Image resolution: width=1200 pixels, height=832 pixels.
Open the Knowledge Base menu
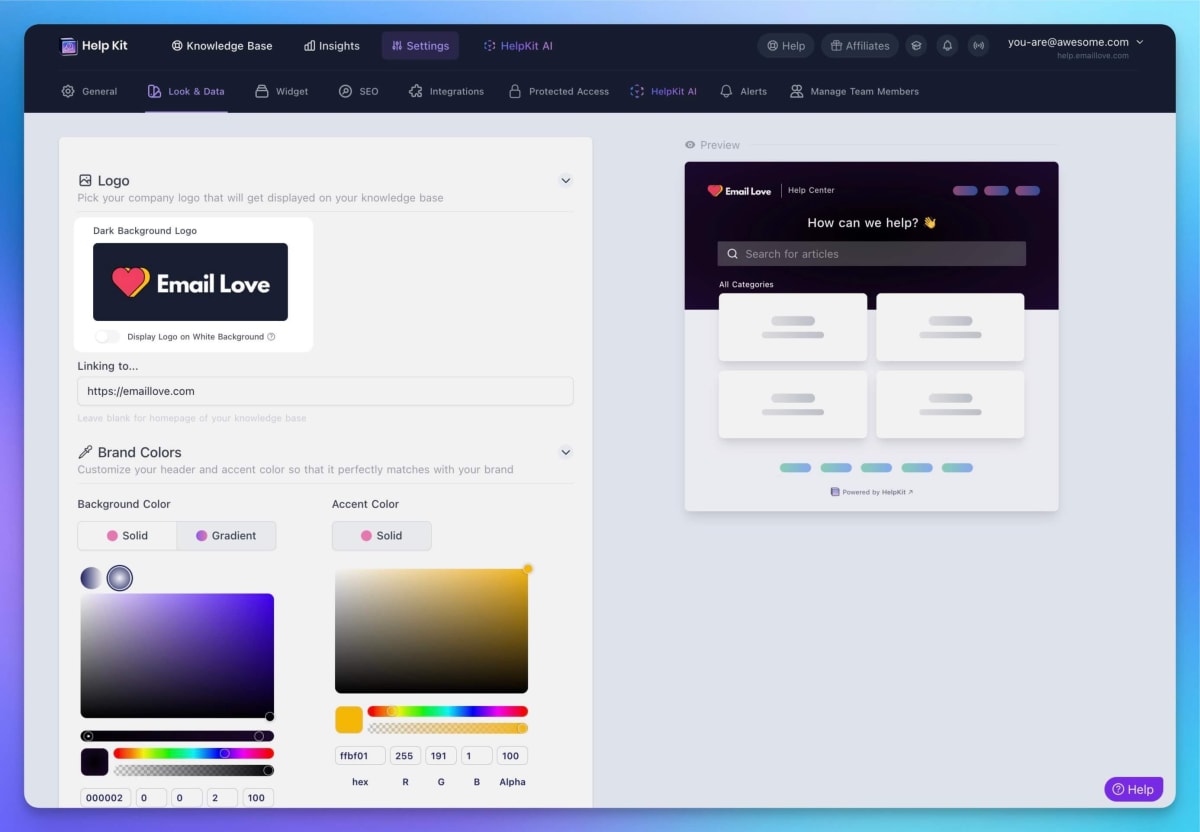click(222, 46)
